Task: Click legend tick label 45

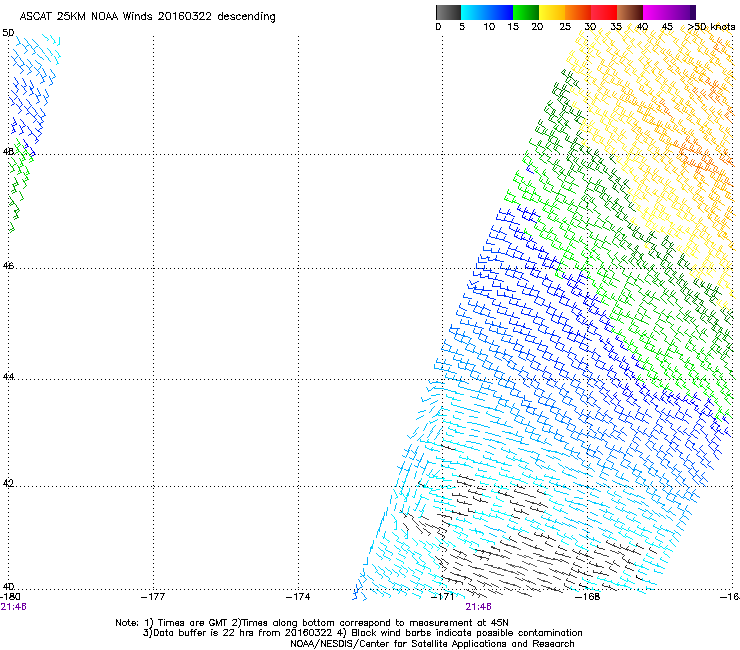Action: pyautogui.click(x=667, y=27)
